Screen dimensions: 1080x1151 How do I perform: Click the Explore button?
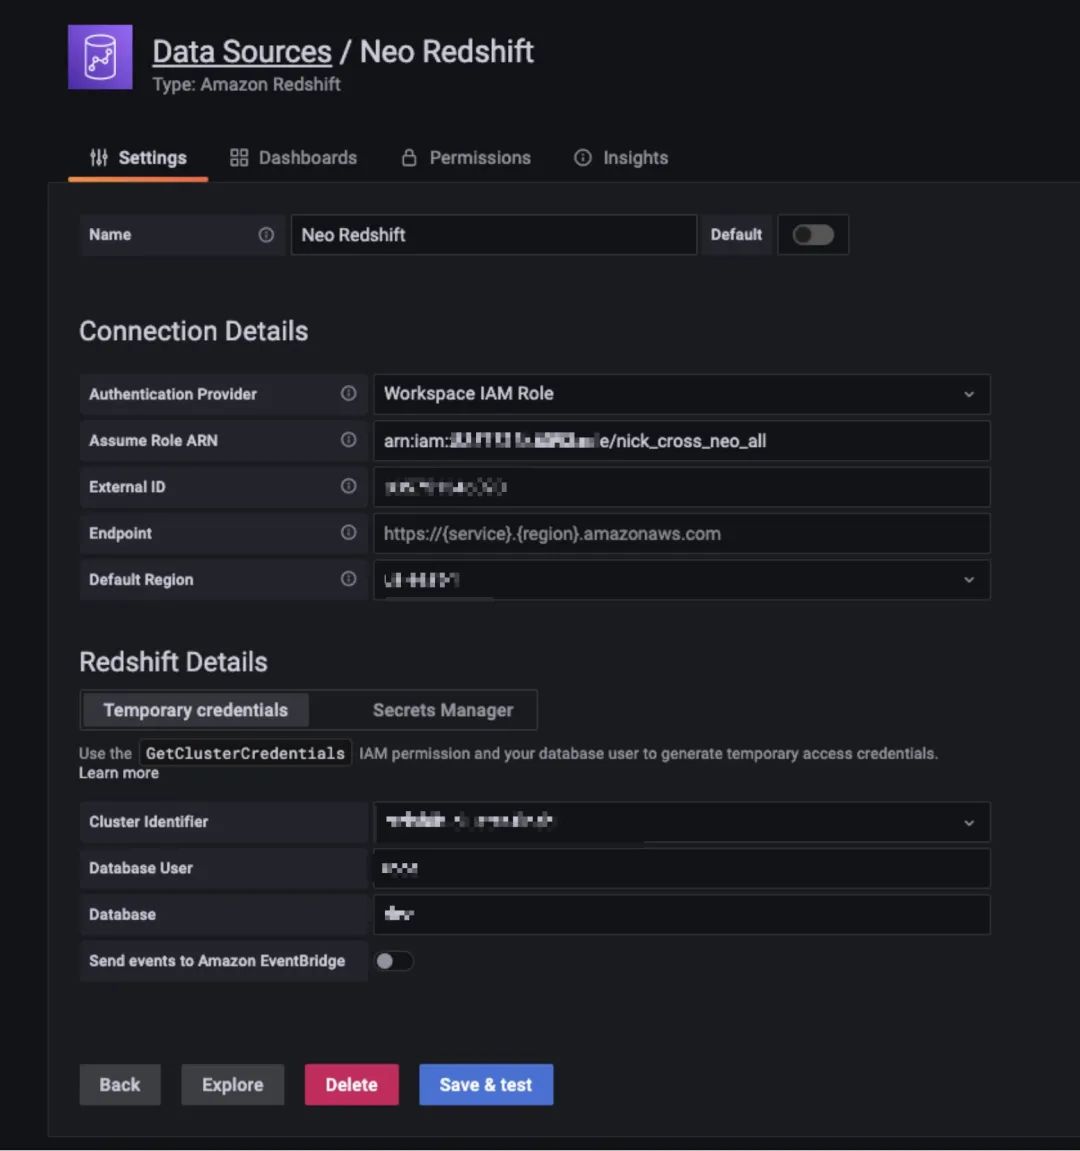tap(233, 1084)
